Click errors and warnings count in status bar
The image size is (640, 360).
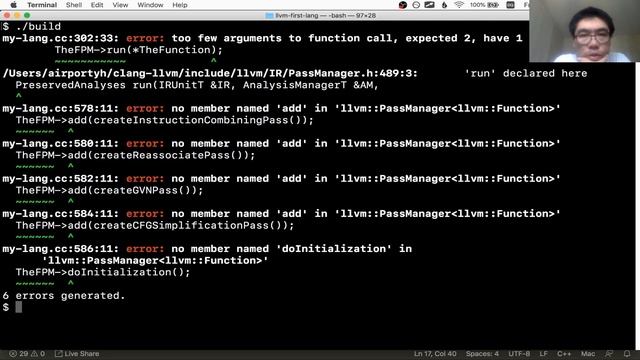pyautogui.click(x=27, y=354)
